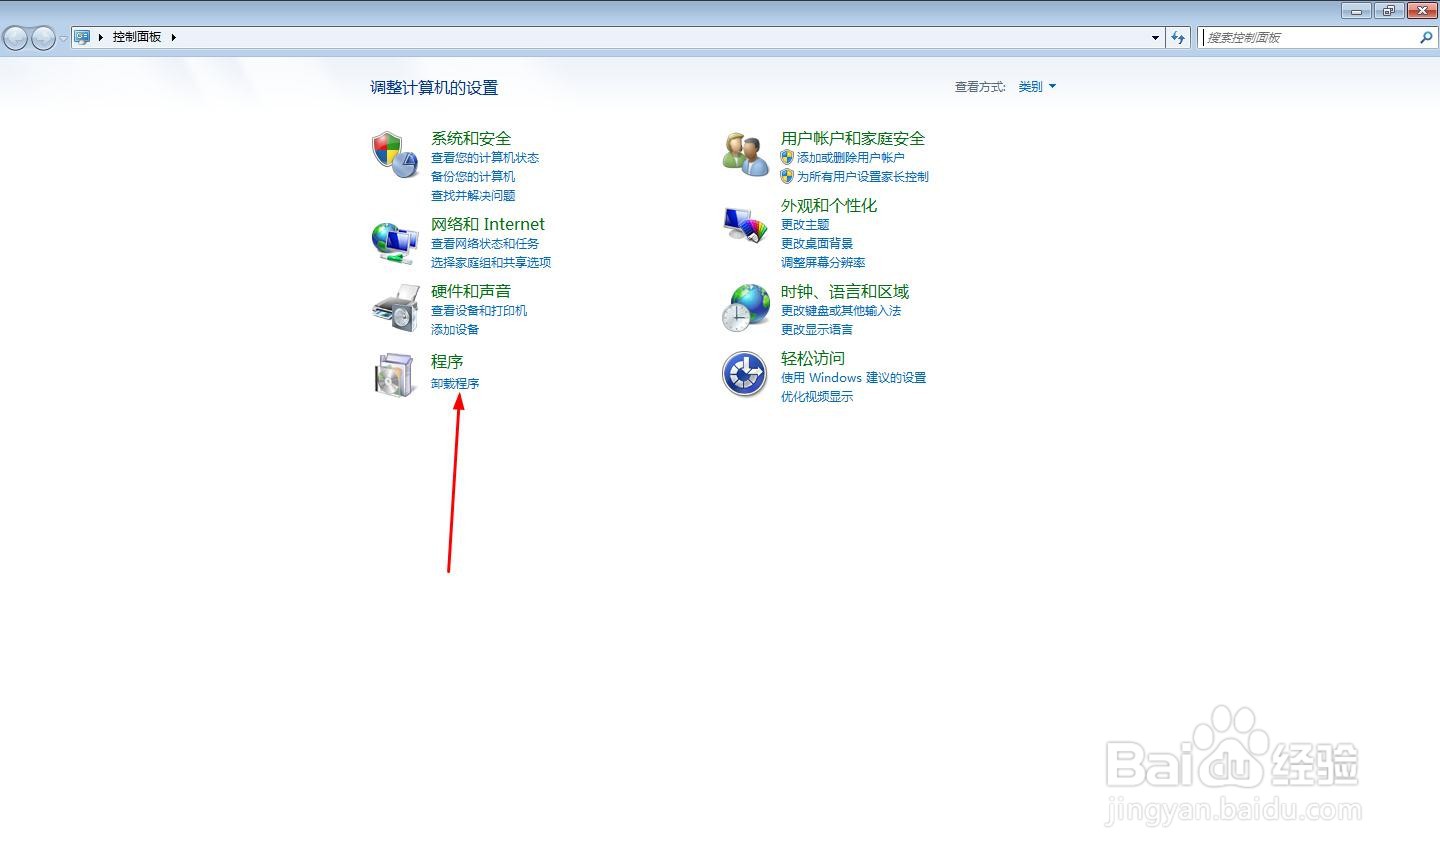This screenshot has height=859, width=1440.
Task: Open 硬件和声音 category
Action: click(x=471, y=291)
